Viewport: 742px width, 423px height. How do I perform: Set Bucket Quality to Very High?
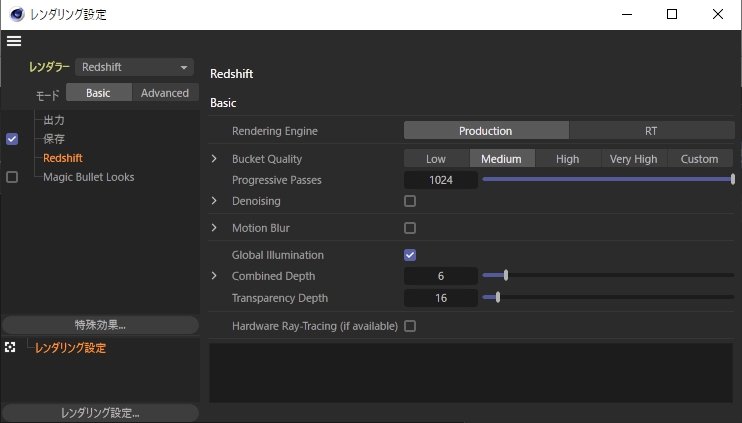634,159
